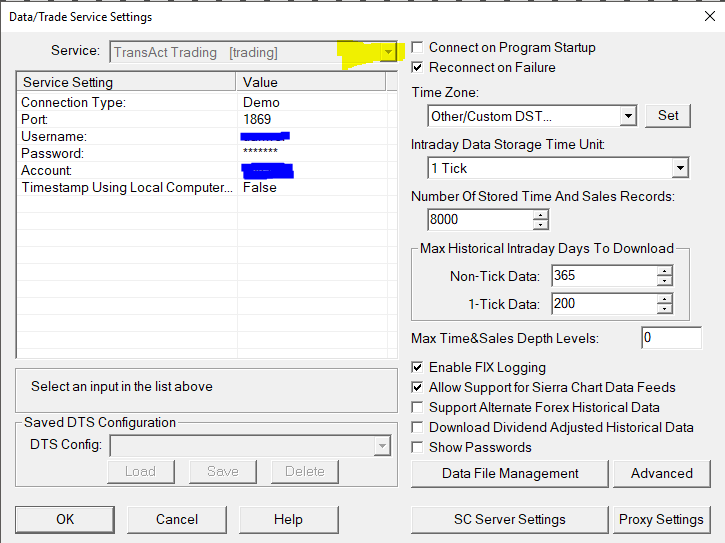Confirm with the OK button
The image size is (725, 543).
tap(65, 519)
